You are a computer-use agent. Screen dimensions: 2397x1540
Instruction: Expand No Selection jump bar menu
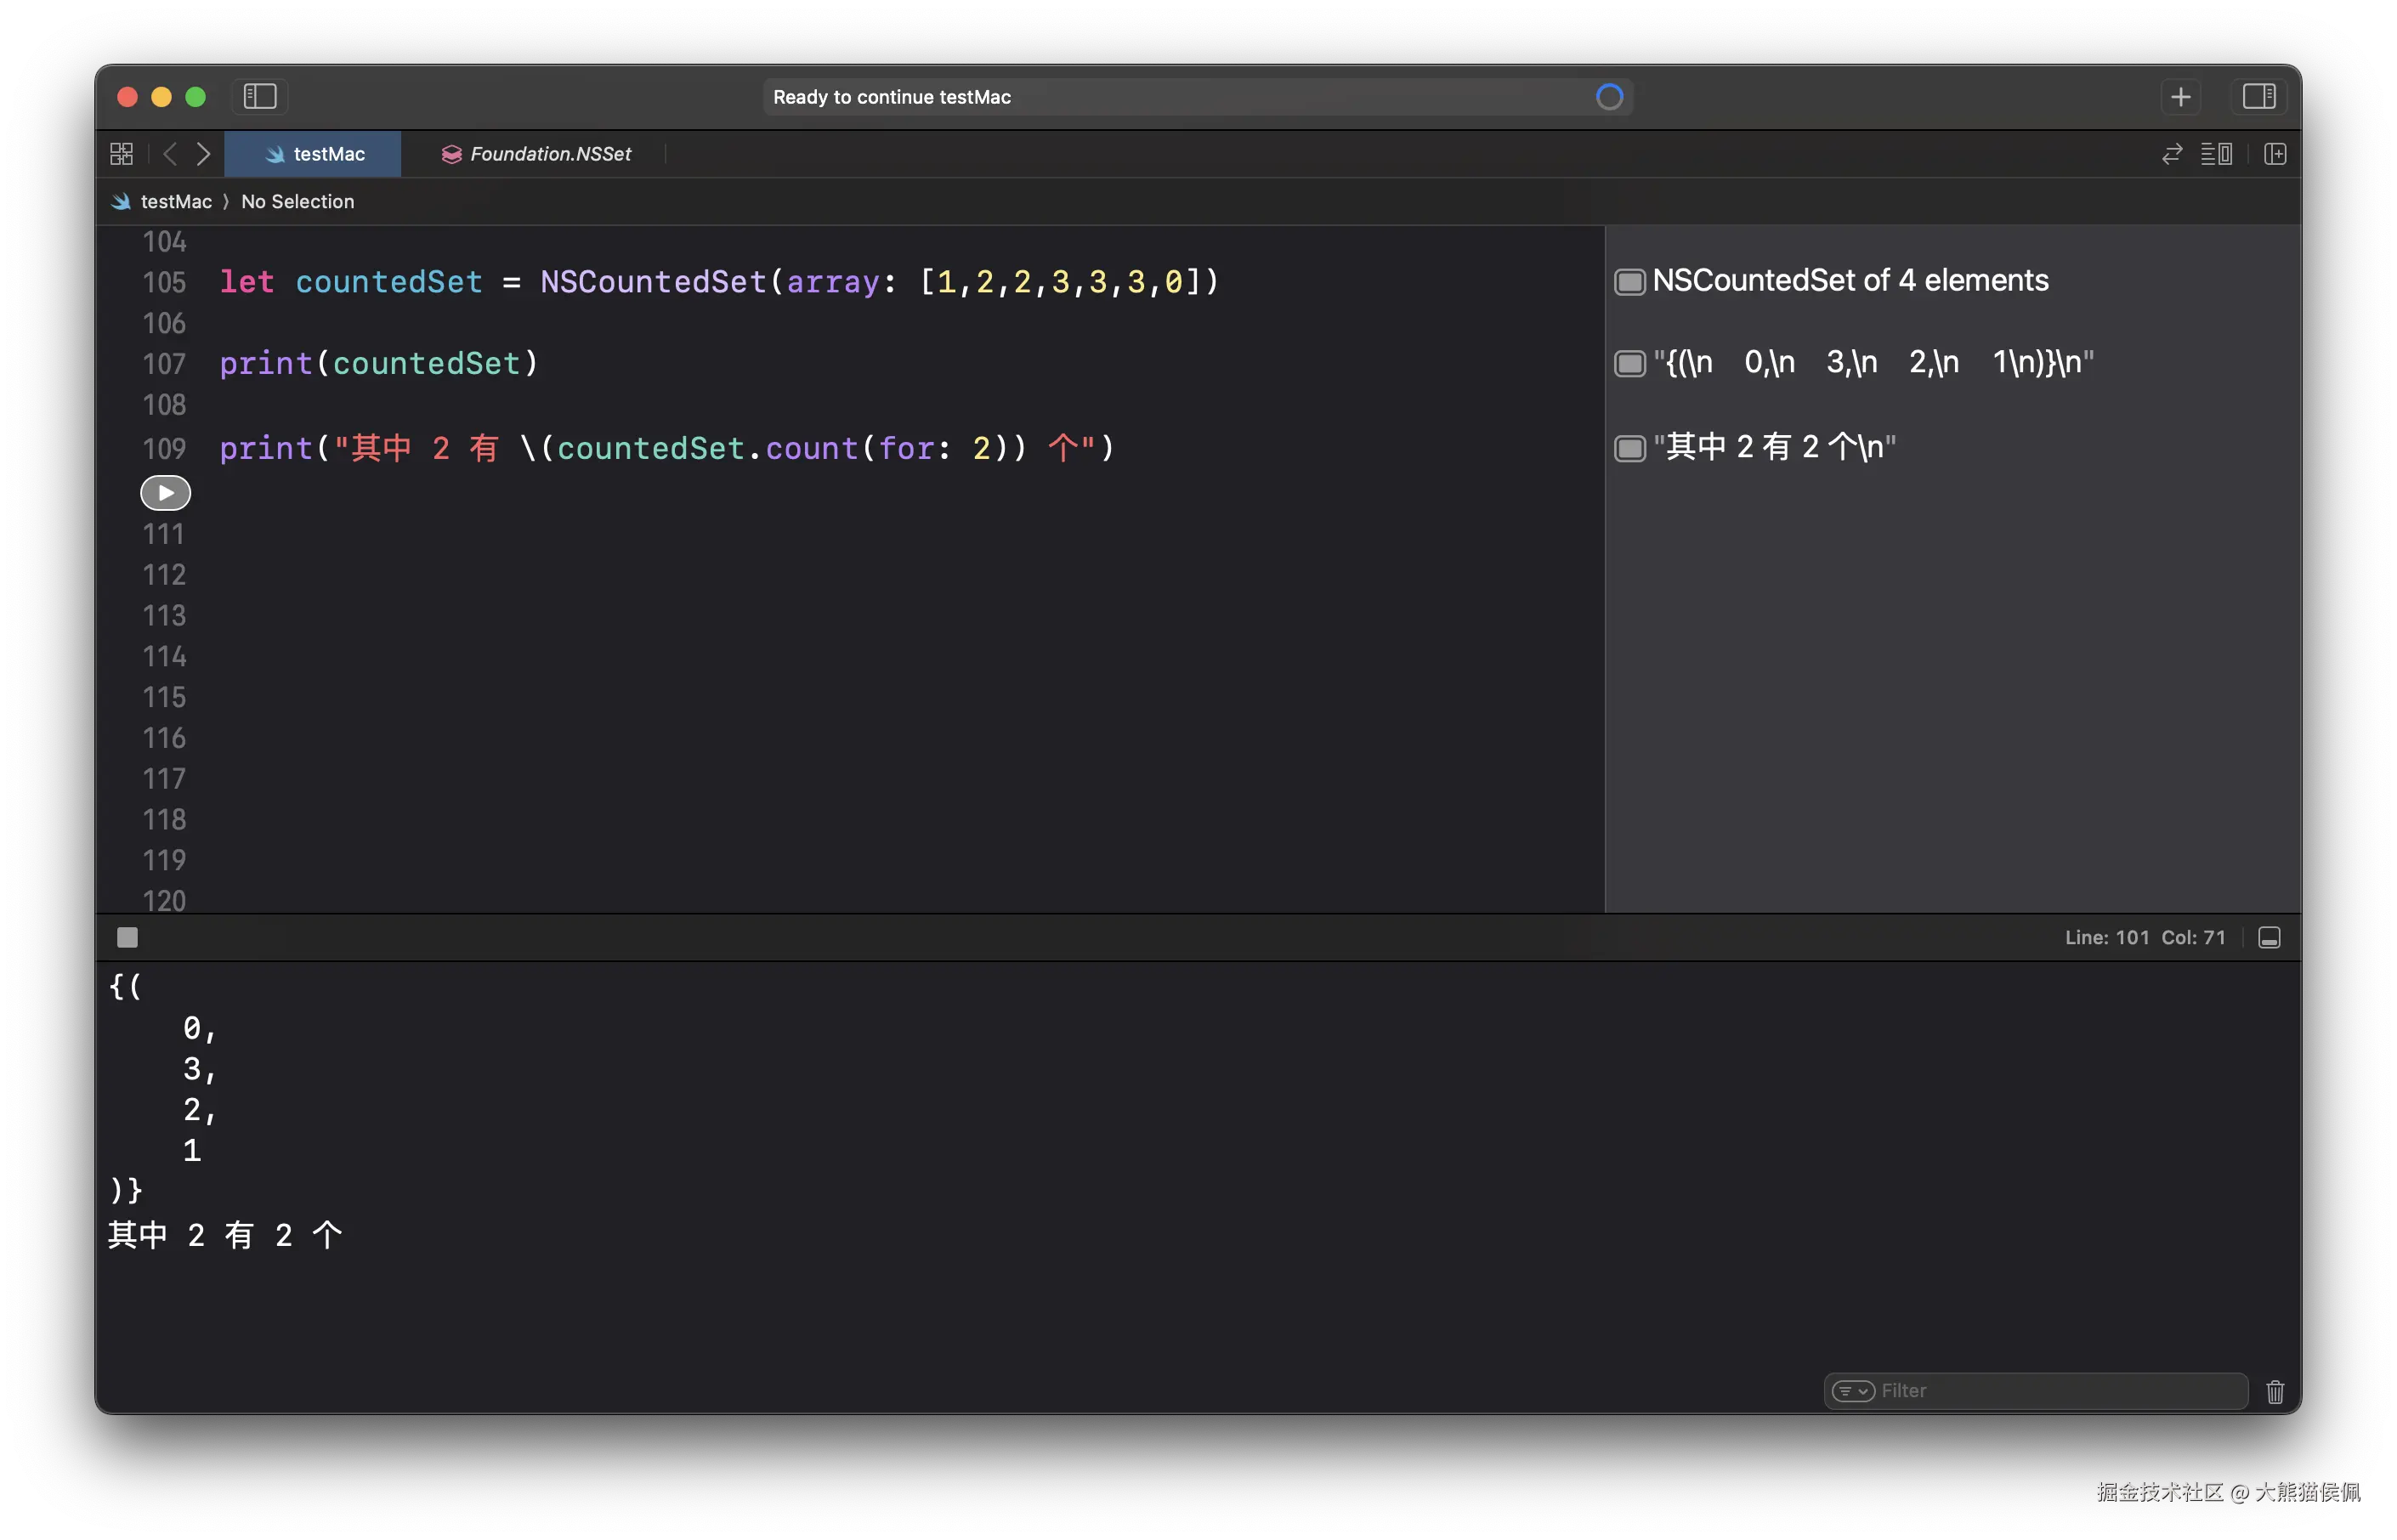tap(297, 201)
